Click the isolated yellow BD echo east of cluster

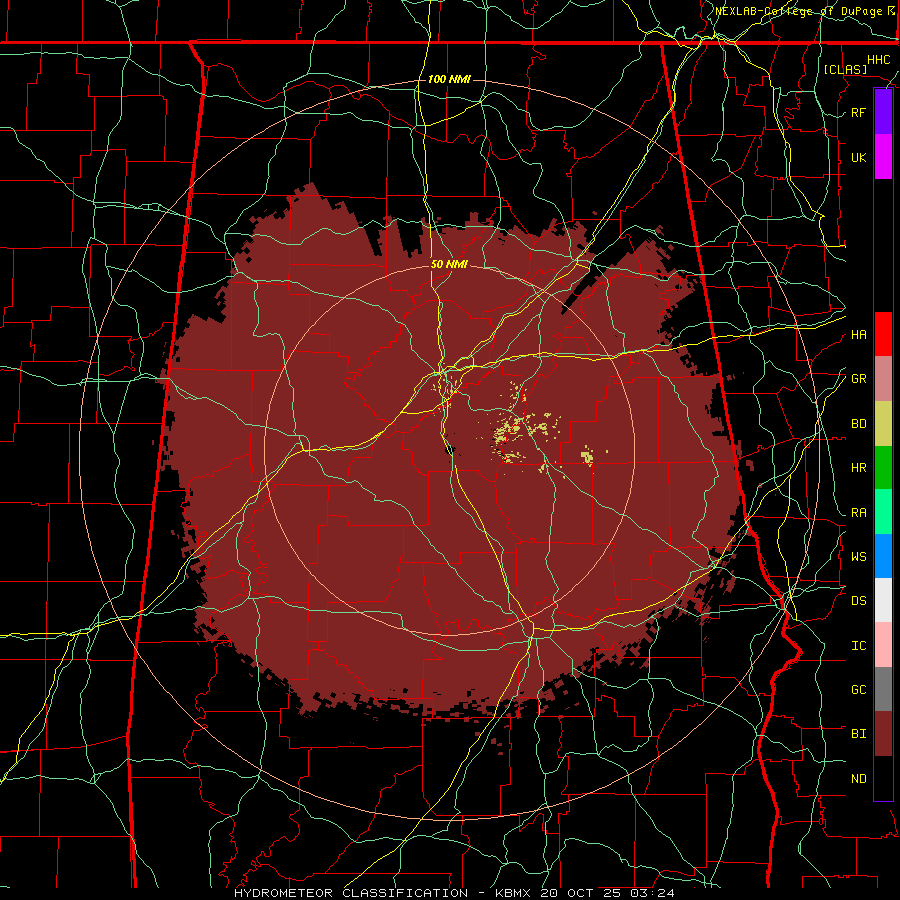click(x=587, y=457)
